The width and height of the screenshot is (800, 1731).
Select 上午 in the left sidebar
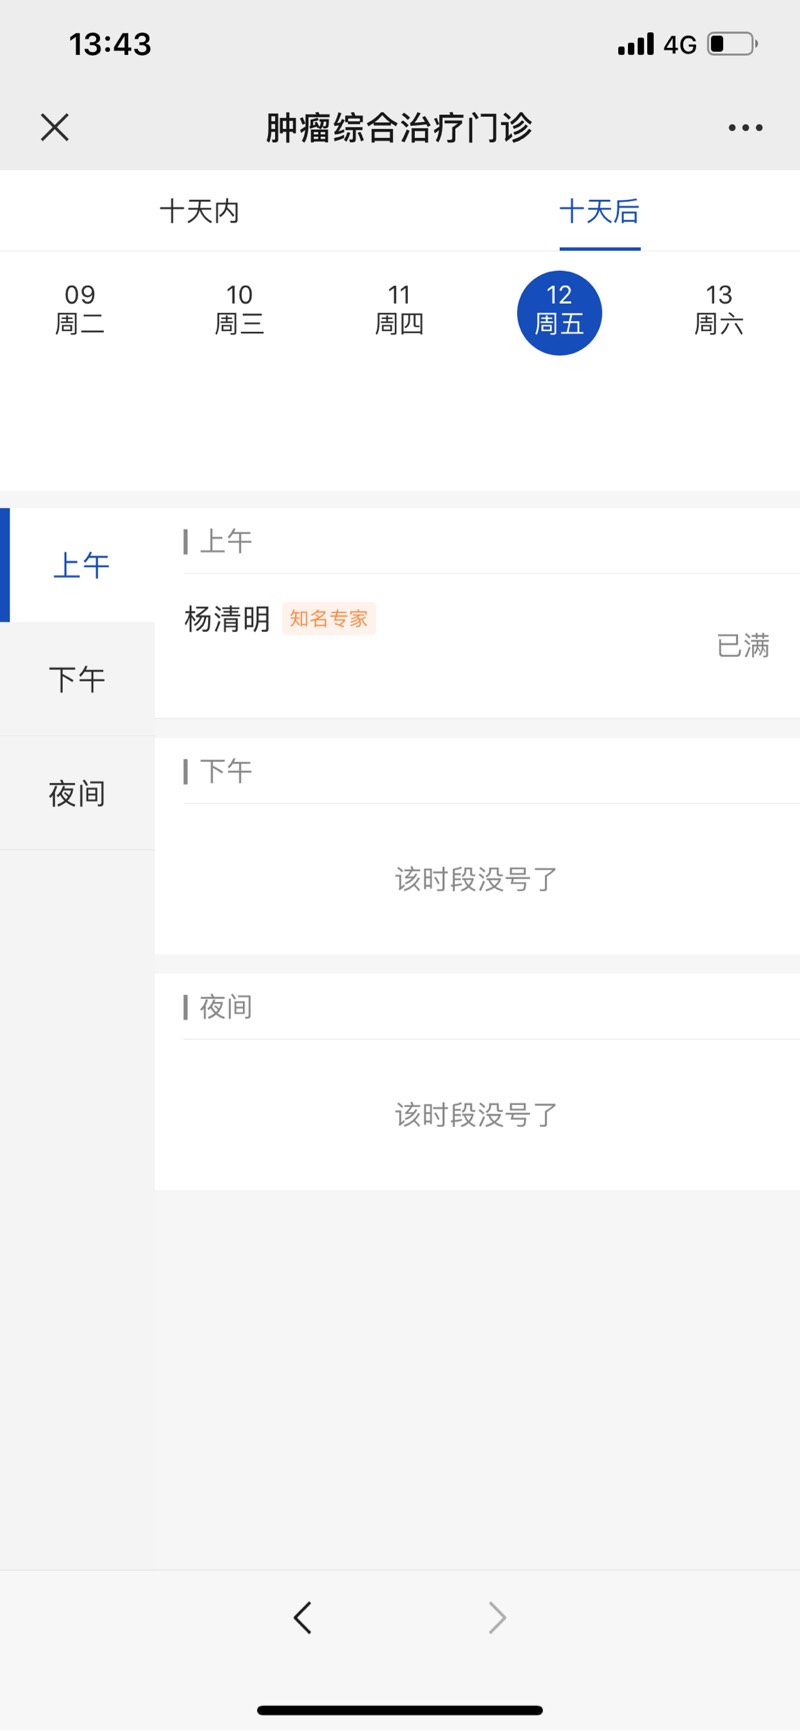click(x=78, y=565)
